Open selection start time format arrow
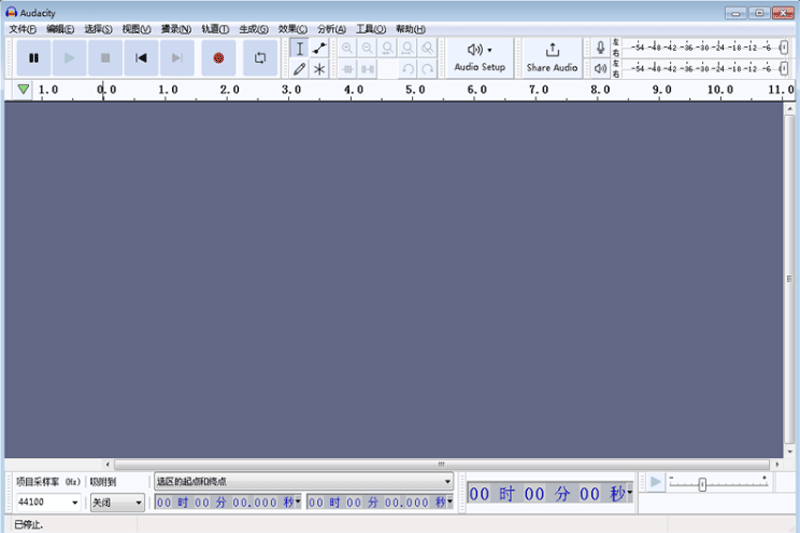The width and height of the screenshot is (800, 533). tap(298, 502)
